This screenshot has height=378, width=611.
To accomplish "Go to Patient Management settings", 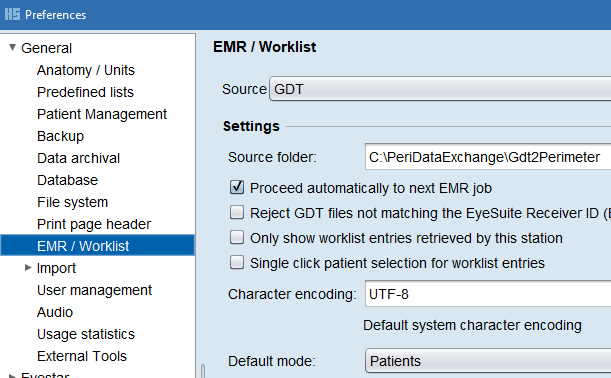I will (102, 114).
